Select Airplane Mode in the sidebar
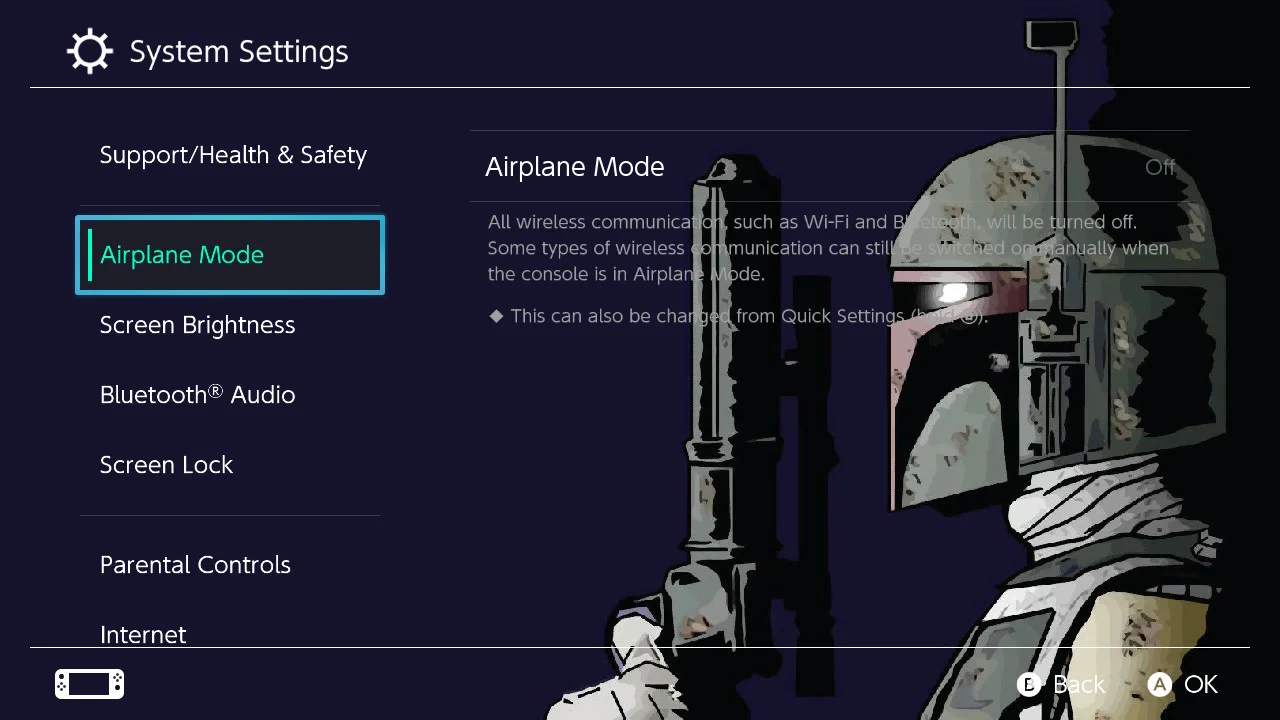The height and width of the screenshot is (720, 1280). click(x=230, y=255)
